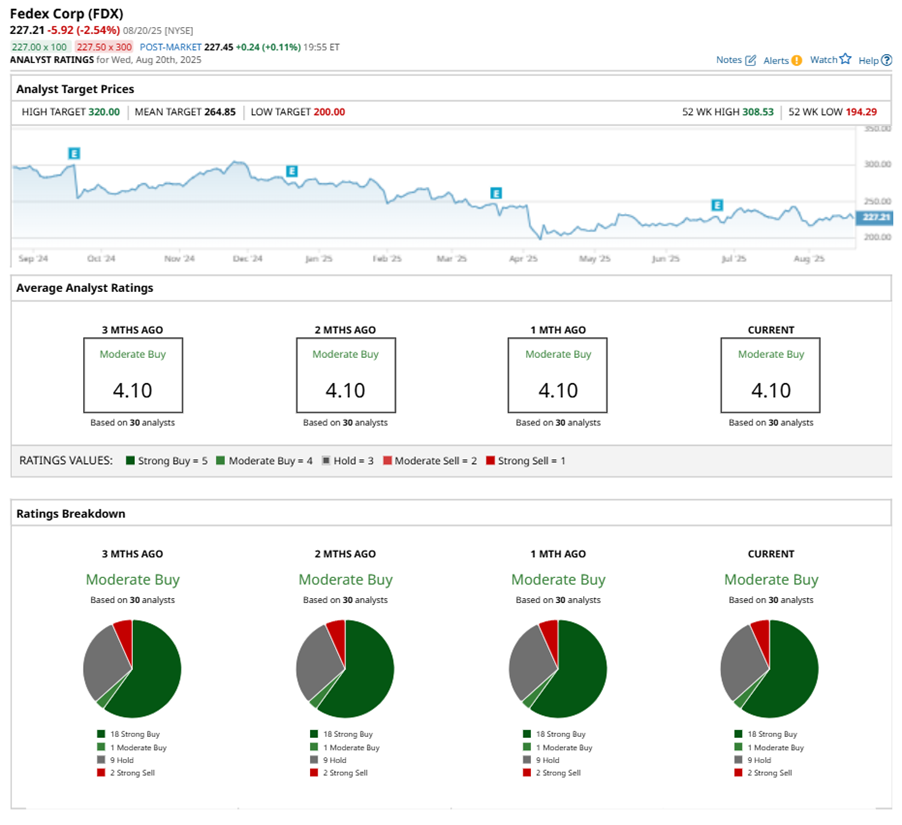Click the red swatch beside 2 Strong Sell under 2 MTHS AGO
Viewport: 902px width, 825px height.
coord(314,773)
